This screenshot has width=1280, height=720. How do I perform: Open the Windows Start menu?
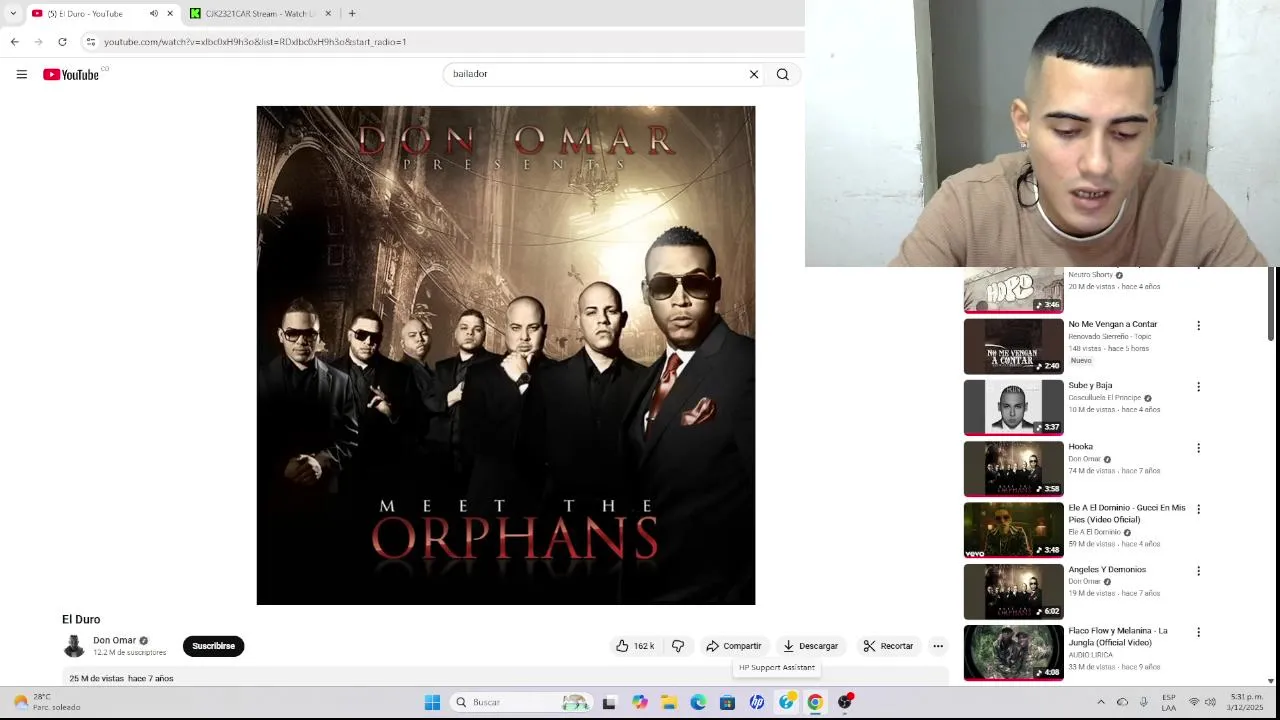tap(432, 702)
